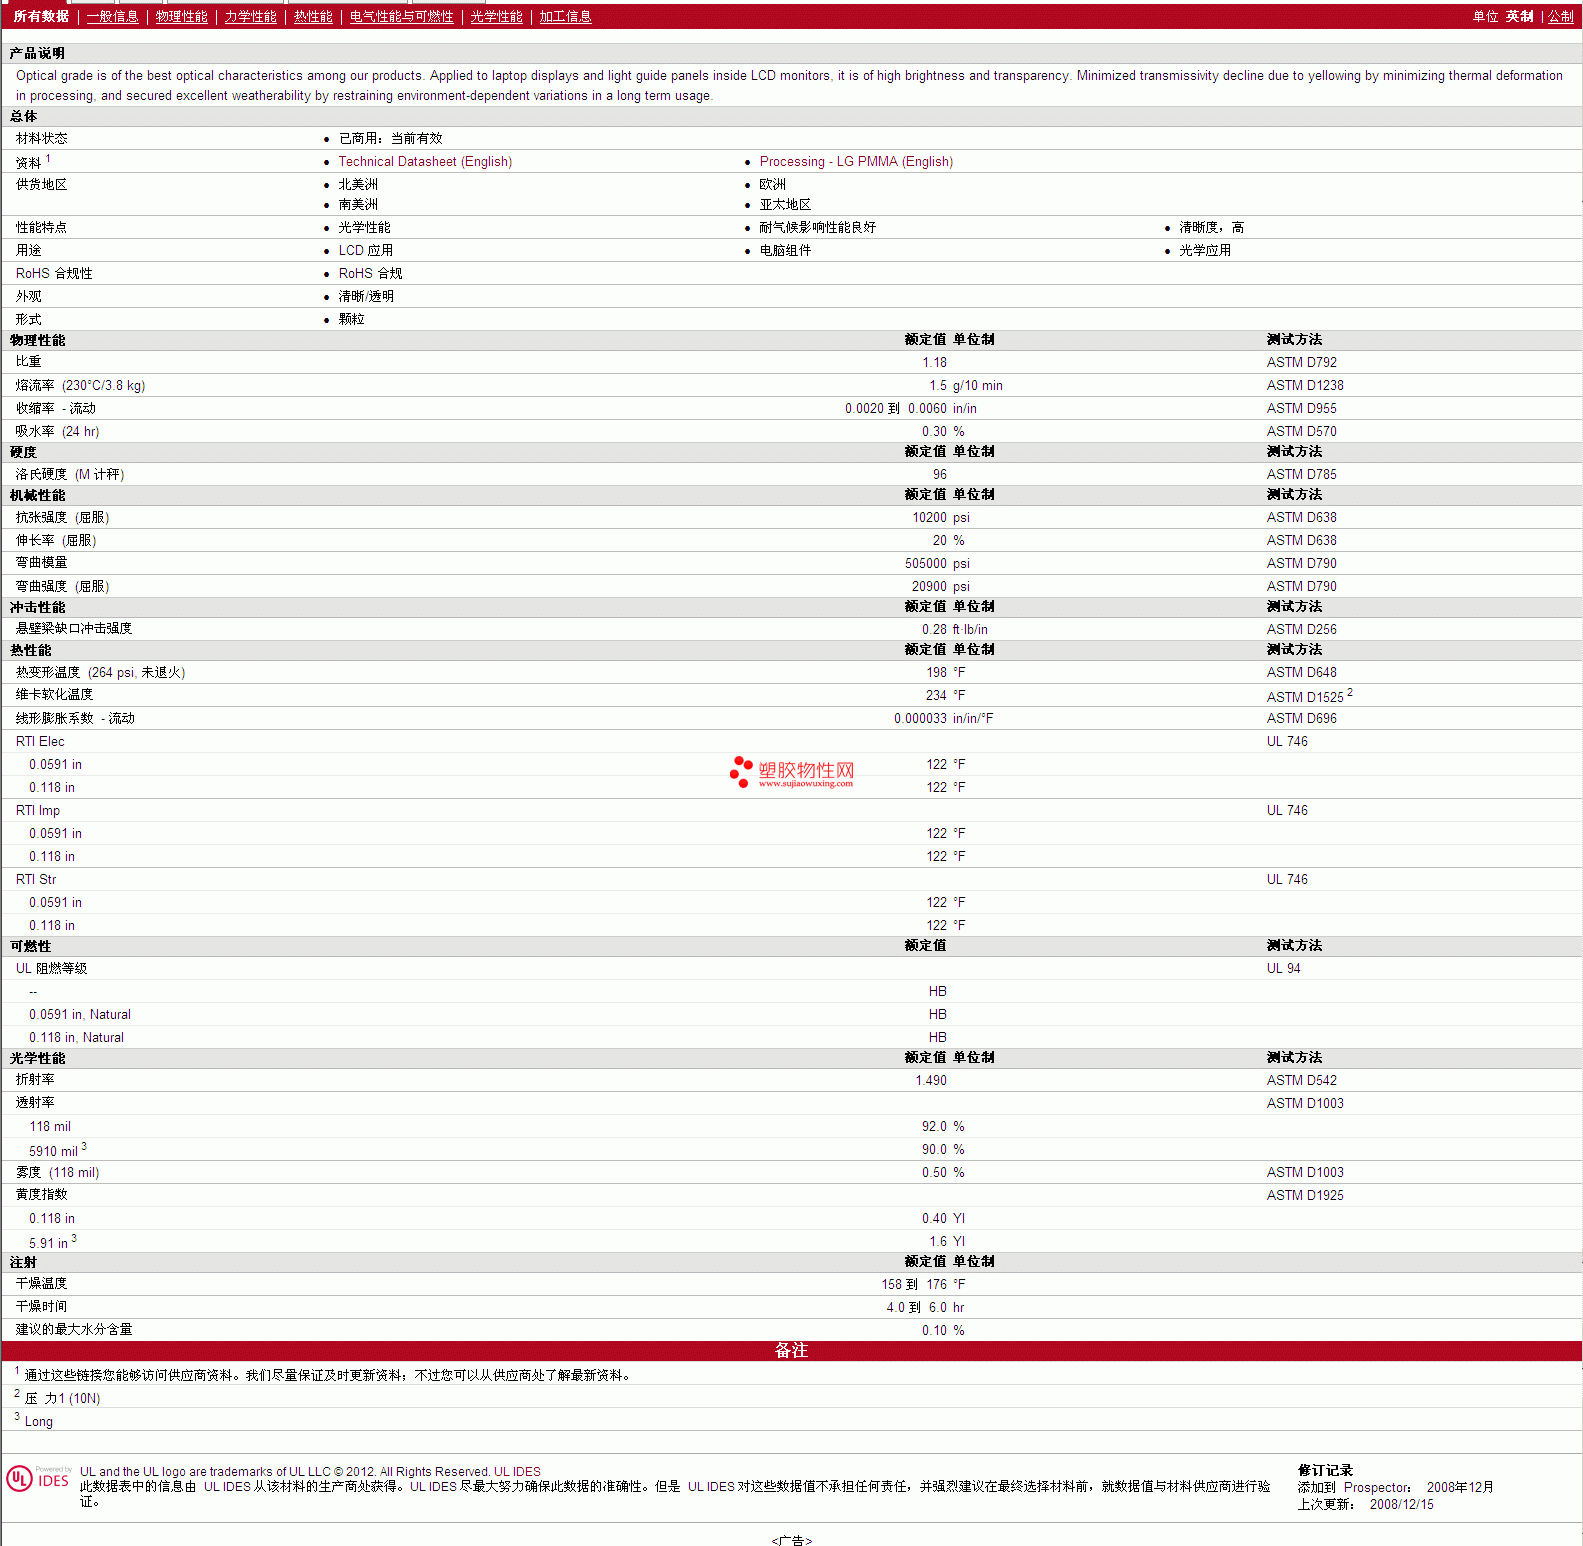
Task: Select 英制 units
Action: pos(1519,17)
